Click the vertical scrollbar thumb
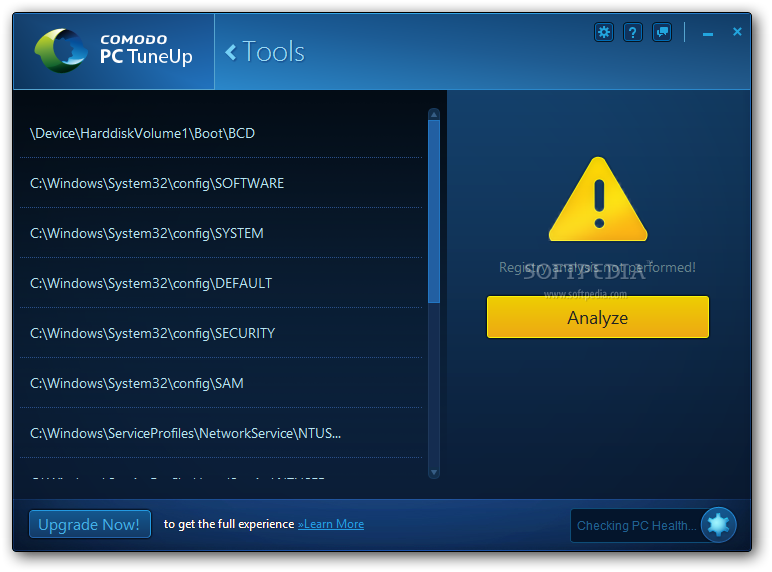The image size is (772, 572). [434, 212]
